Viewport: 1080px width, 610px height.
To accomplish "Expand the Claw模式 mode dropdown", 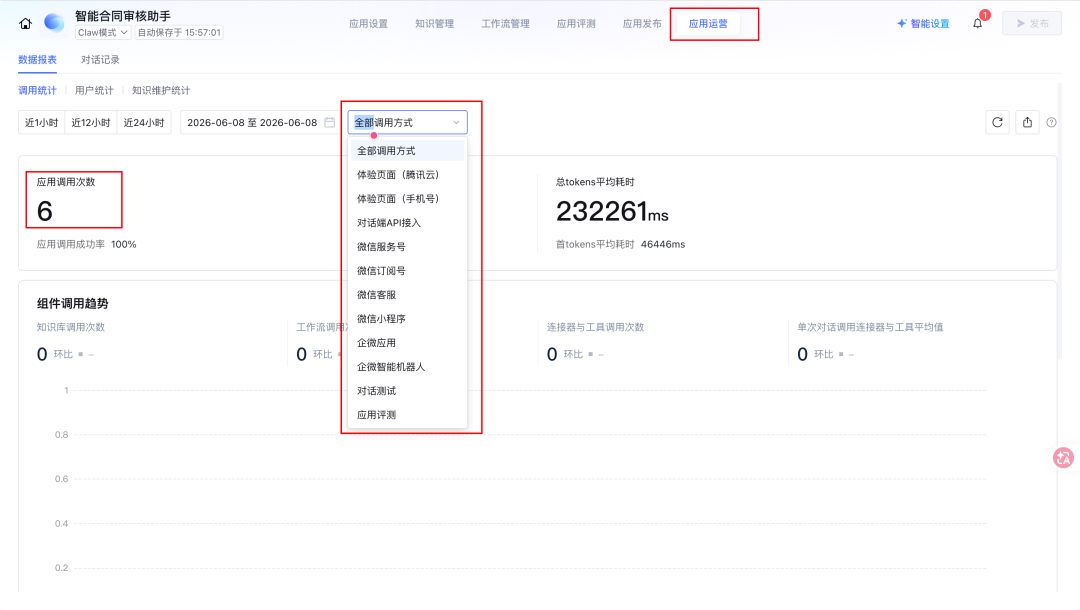I will click(x=102, y=32).
